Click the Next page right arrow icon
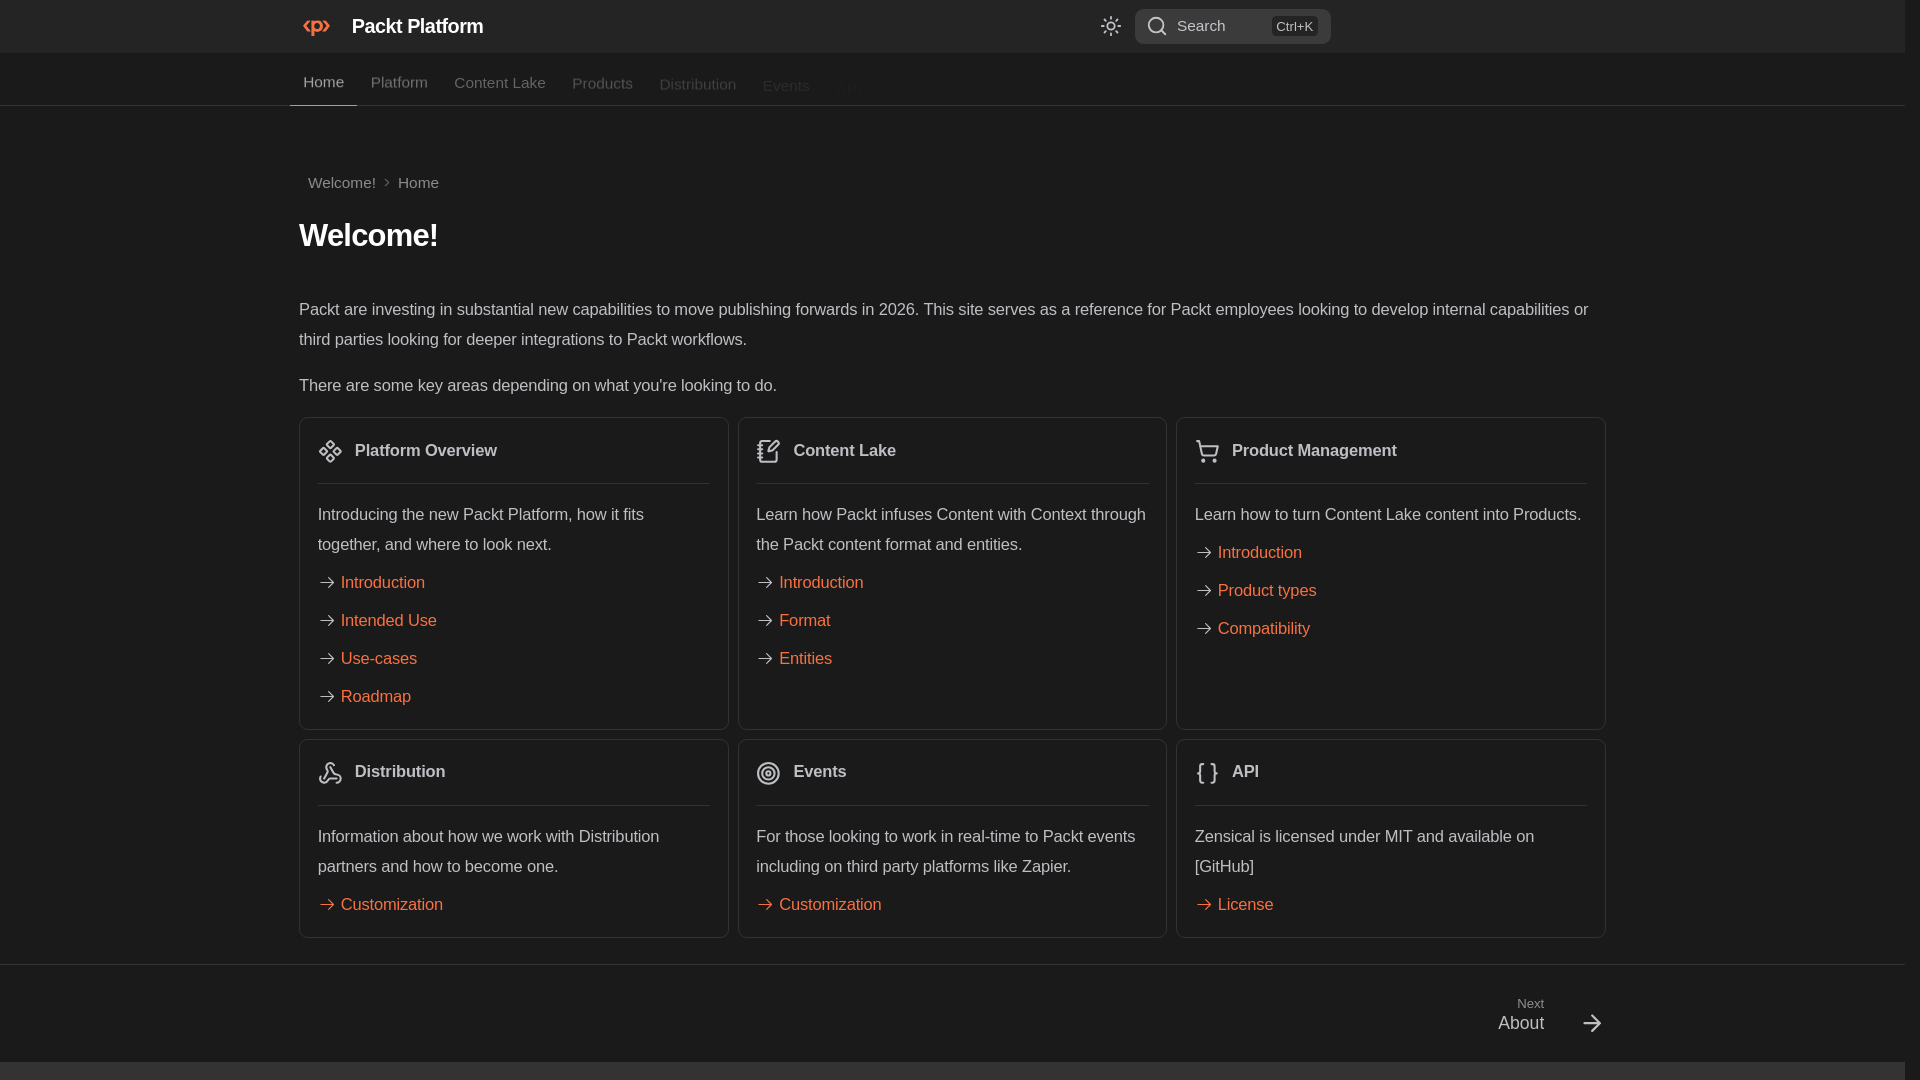 pyautogui.click(x=1592, y=1023)
